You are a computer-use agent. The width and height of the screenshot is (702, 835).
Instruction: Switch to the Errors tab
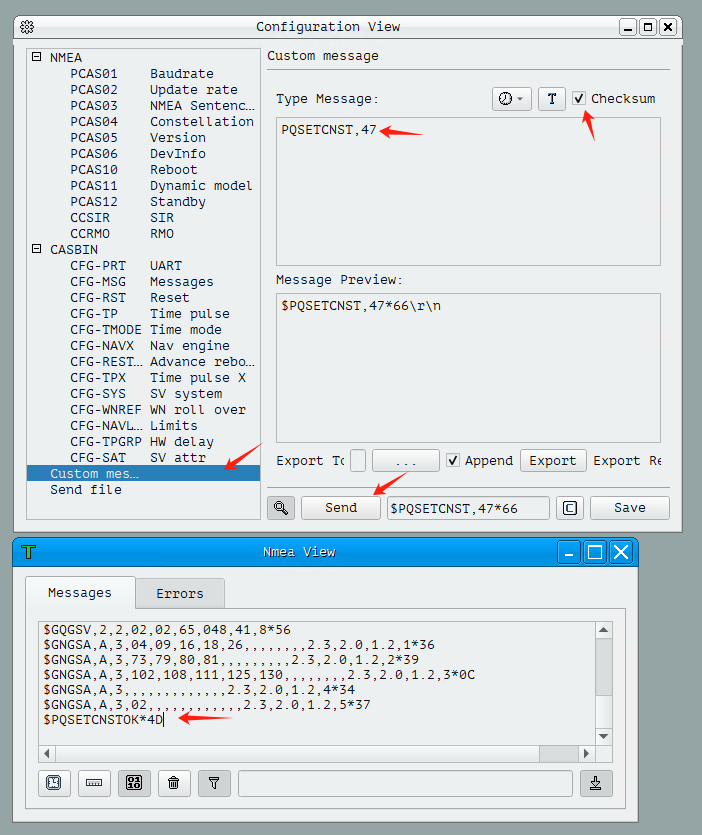179,593
